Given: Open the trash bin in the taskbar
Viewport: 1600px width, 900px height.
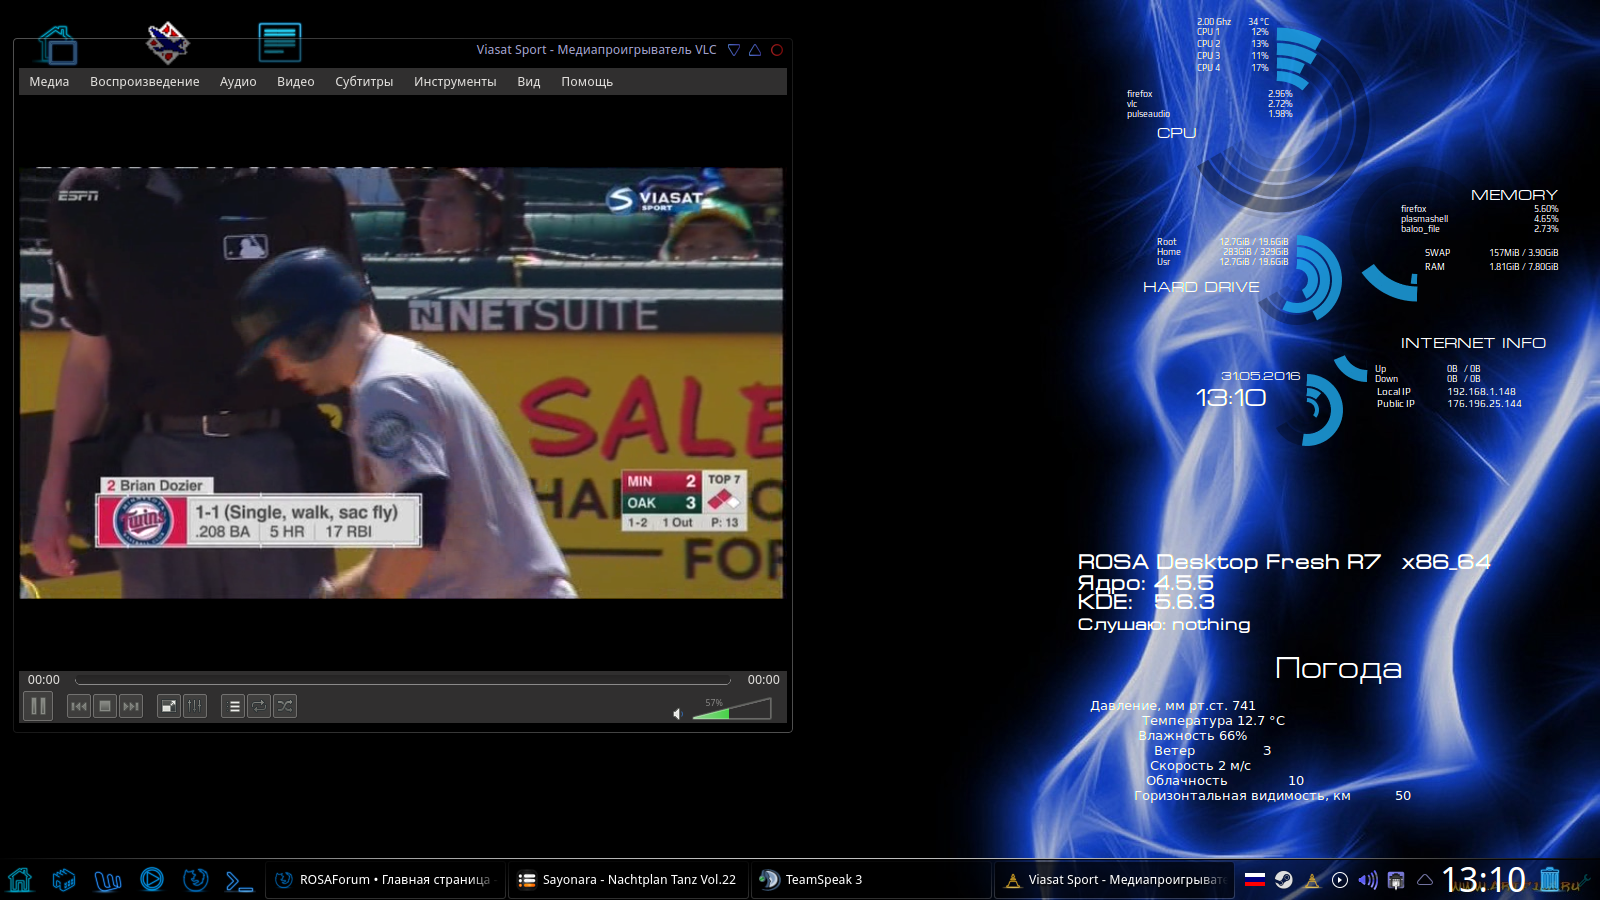Looking at the screenshot, I should click(1550, 880).
